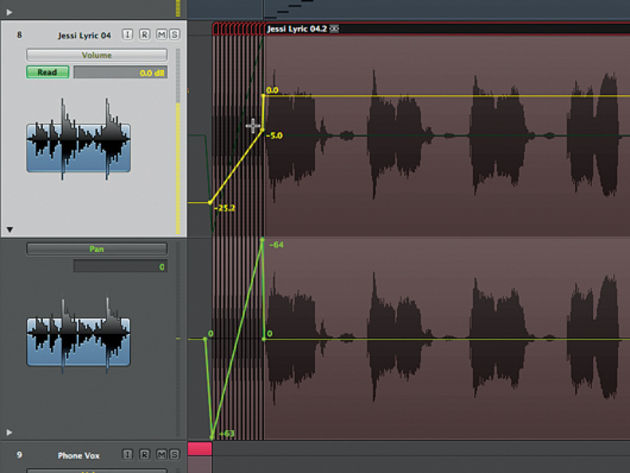The width and height of the screenshot is (630, 473).
Task: Click the loop icon beside Jessi Lyric 04.2 name
Action: click(334, 29)
